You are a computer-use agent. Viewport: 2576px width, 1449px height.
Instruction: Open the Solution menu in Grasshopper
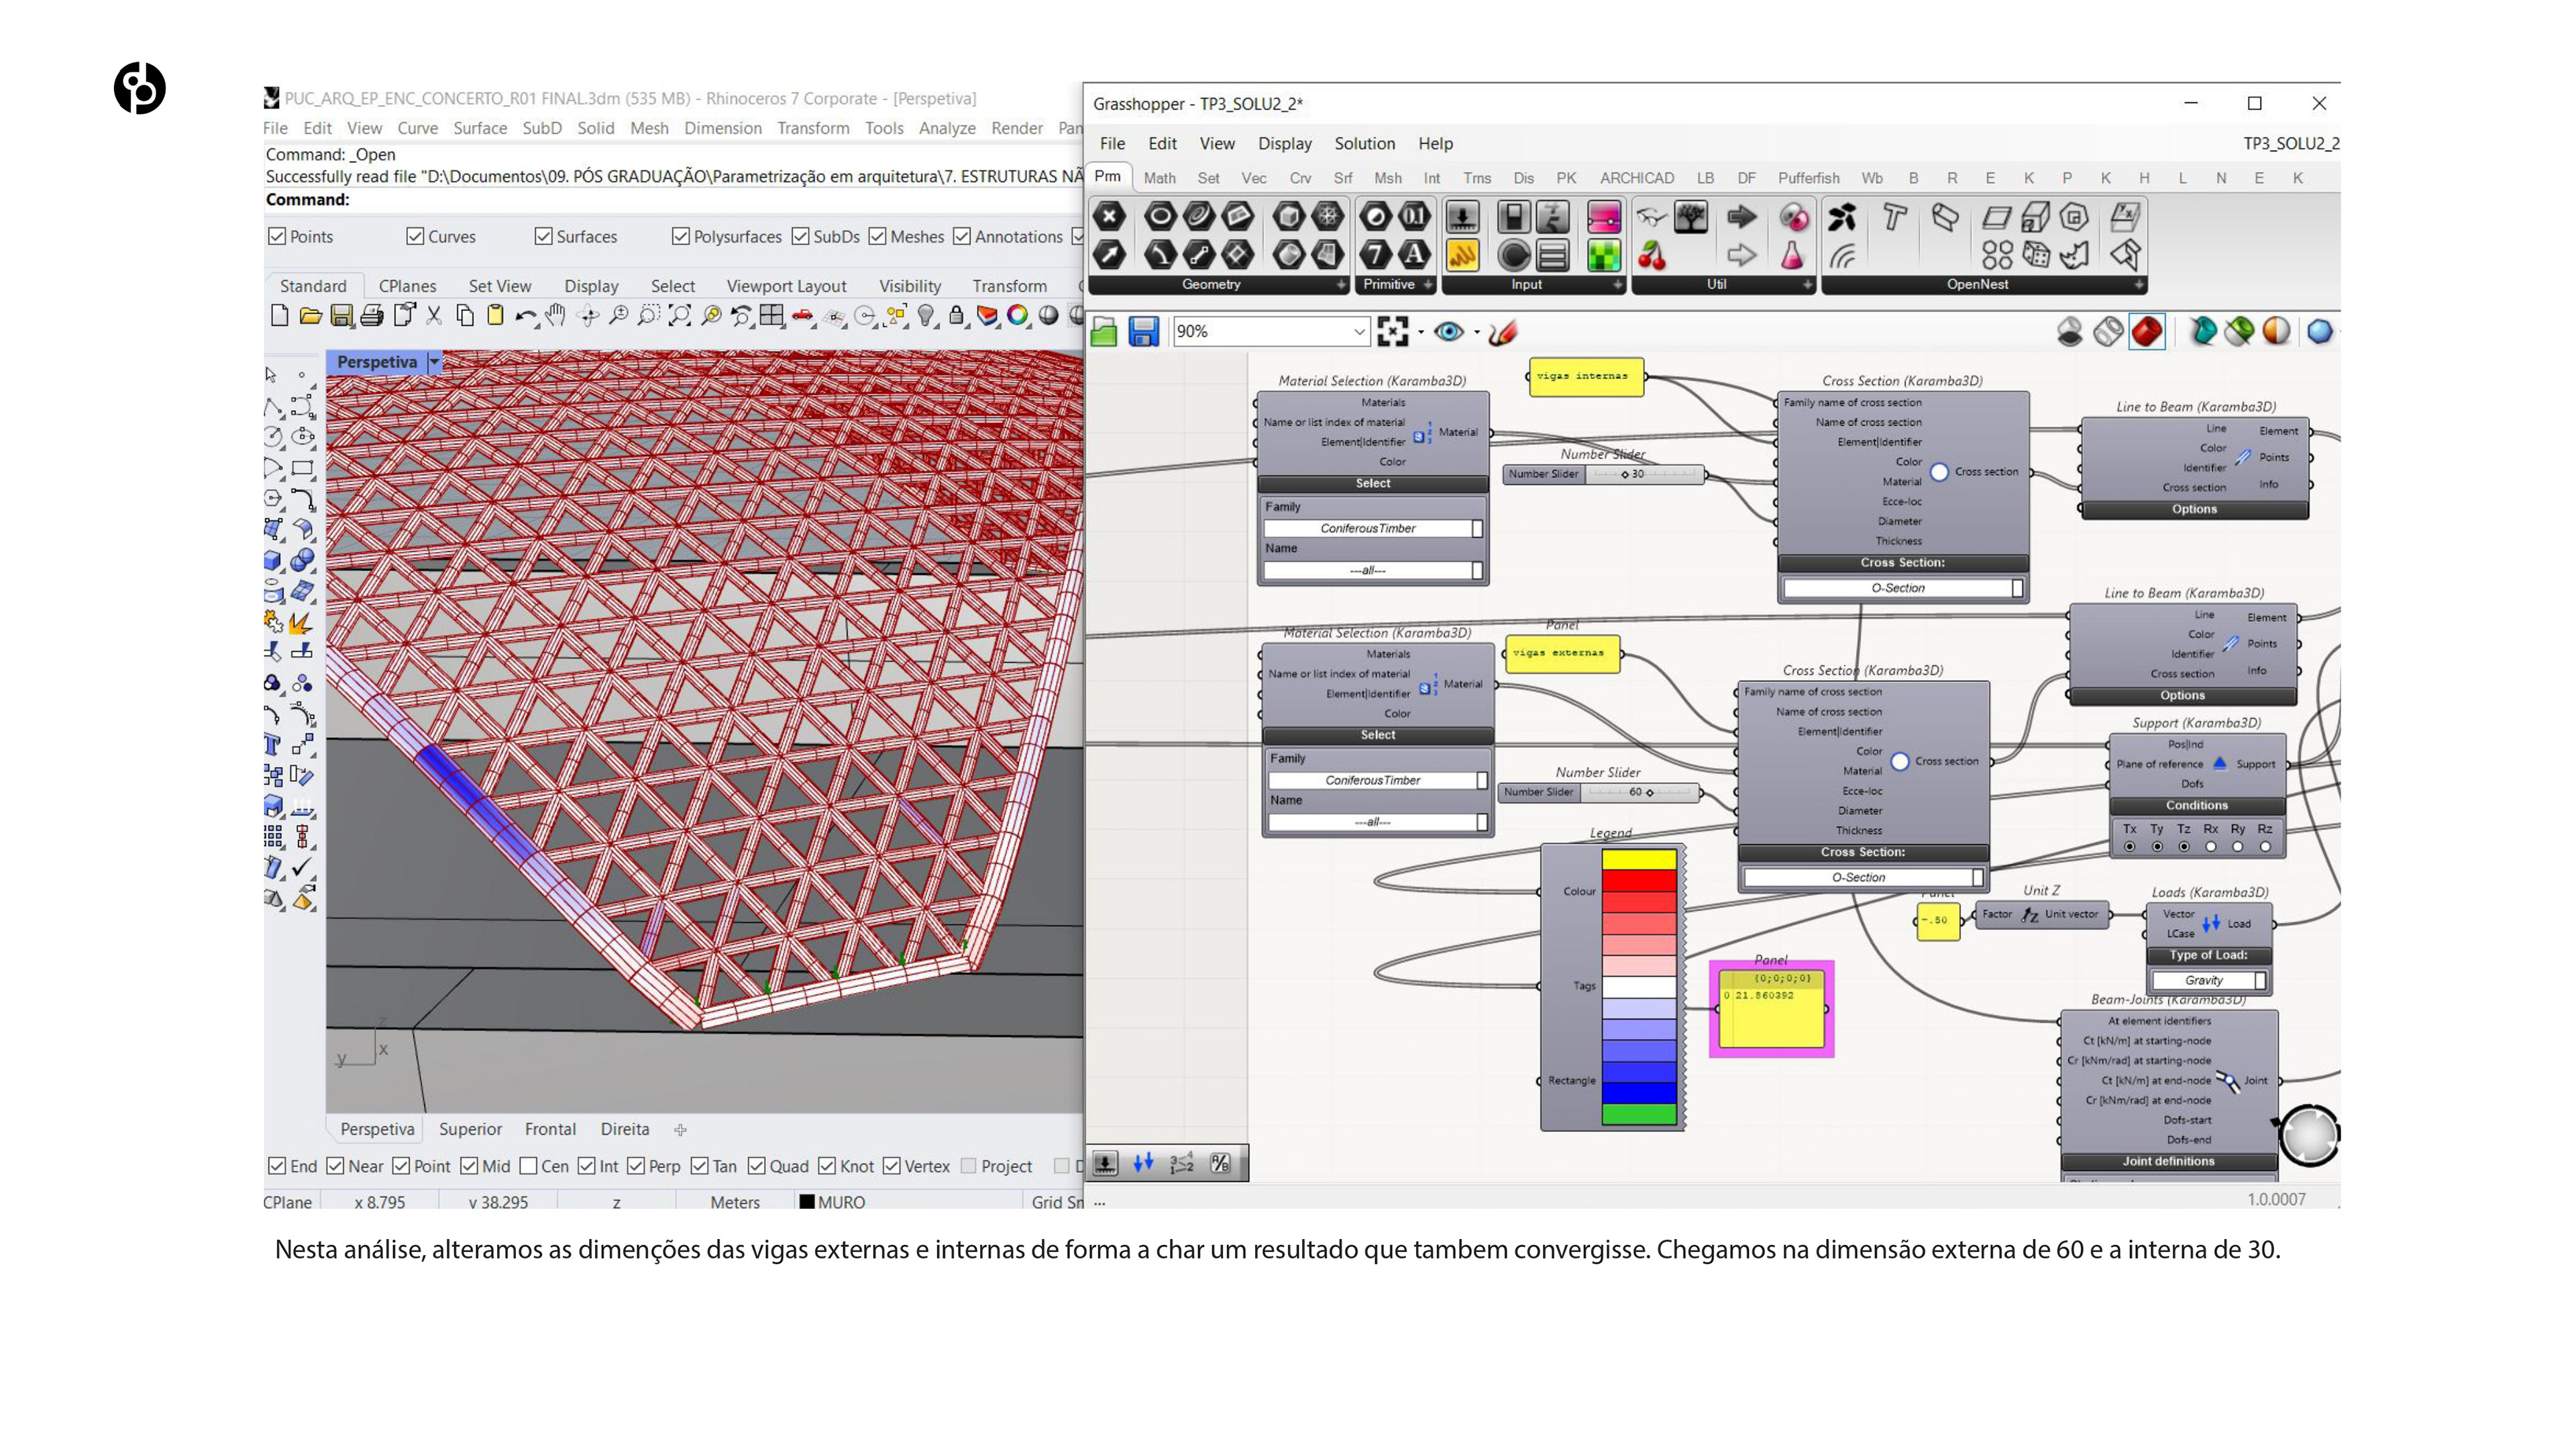[1364, 143]
